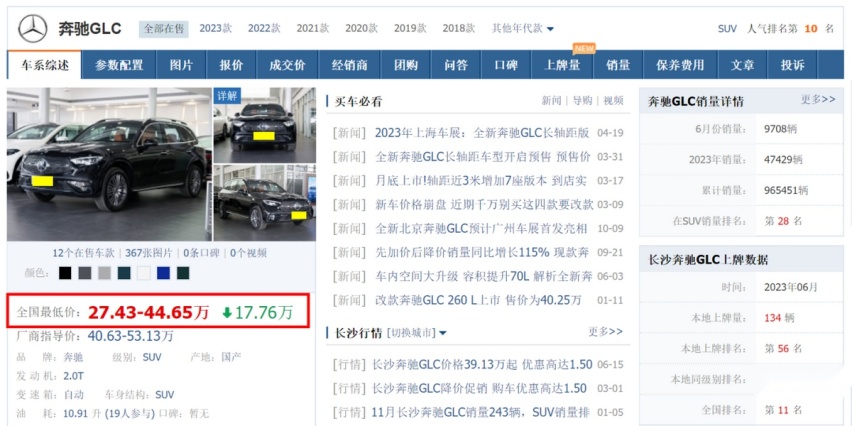Image resolution: width=852 pixels, height=426 pixels.
Task: Select the light gray color swatch
Action: pos(104,273)
